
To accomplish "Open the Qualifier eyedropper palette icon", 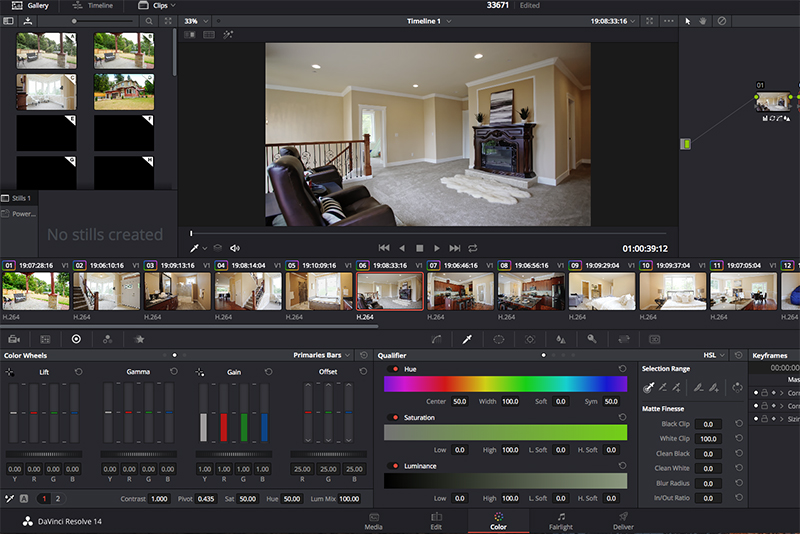I will click(x=467, y=339).
